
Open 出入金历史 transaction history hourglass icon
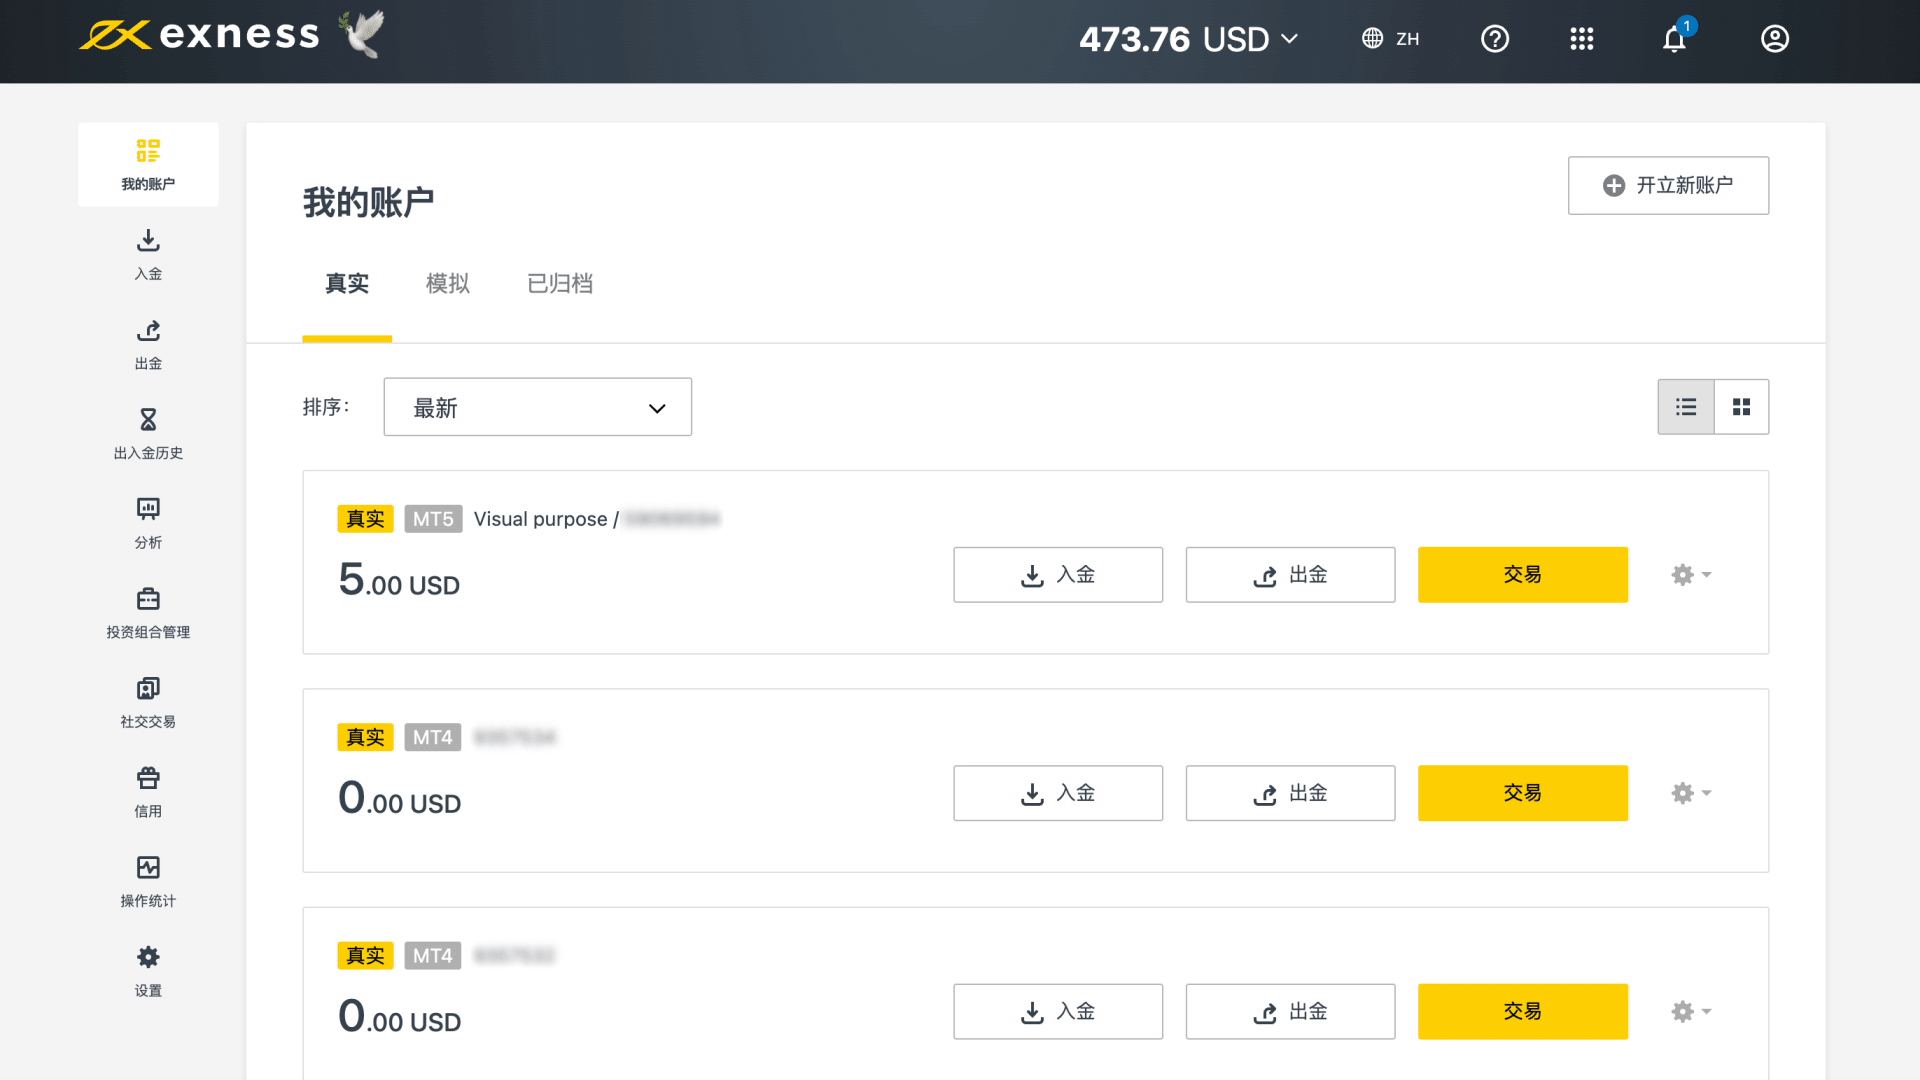(x=148, y=433)
